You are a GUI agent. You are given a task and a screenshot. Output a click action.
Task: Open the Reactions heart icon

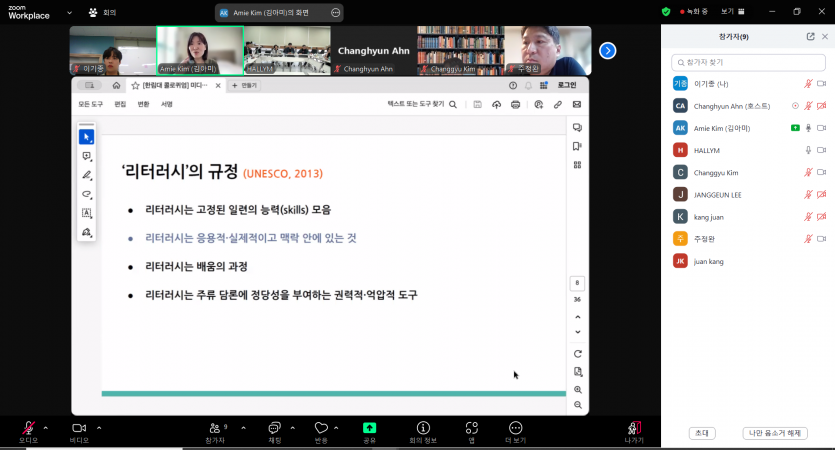click(x=321, y=428)
